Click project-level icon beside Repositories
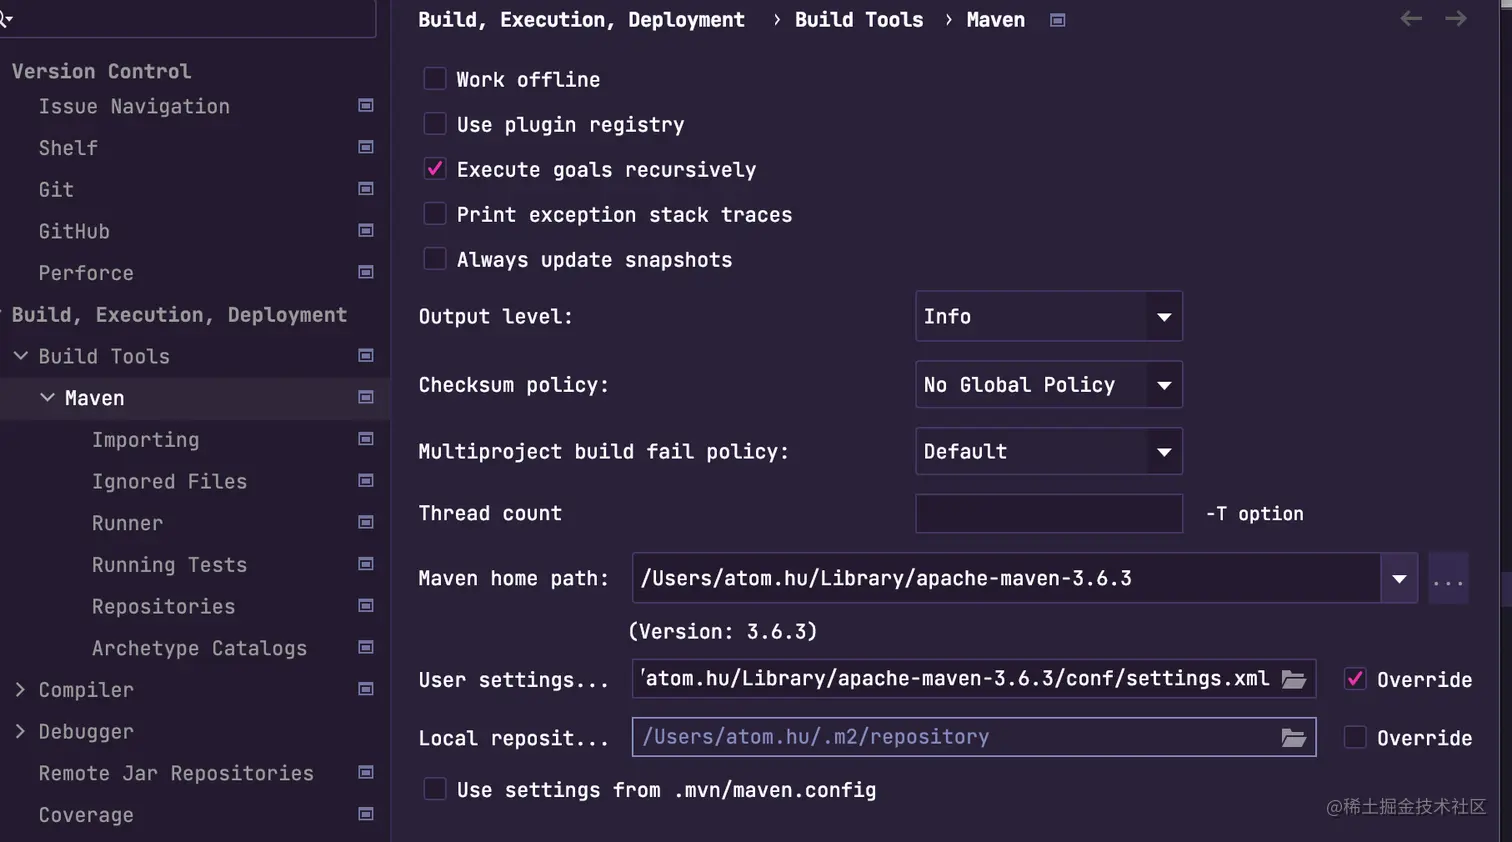 pos(366,606)
